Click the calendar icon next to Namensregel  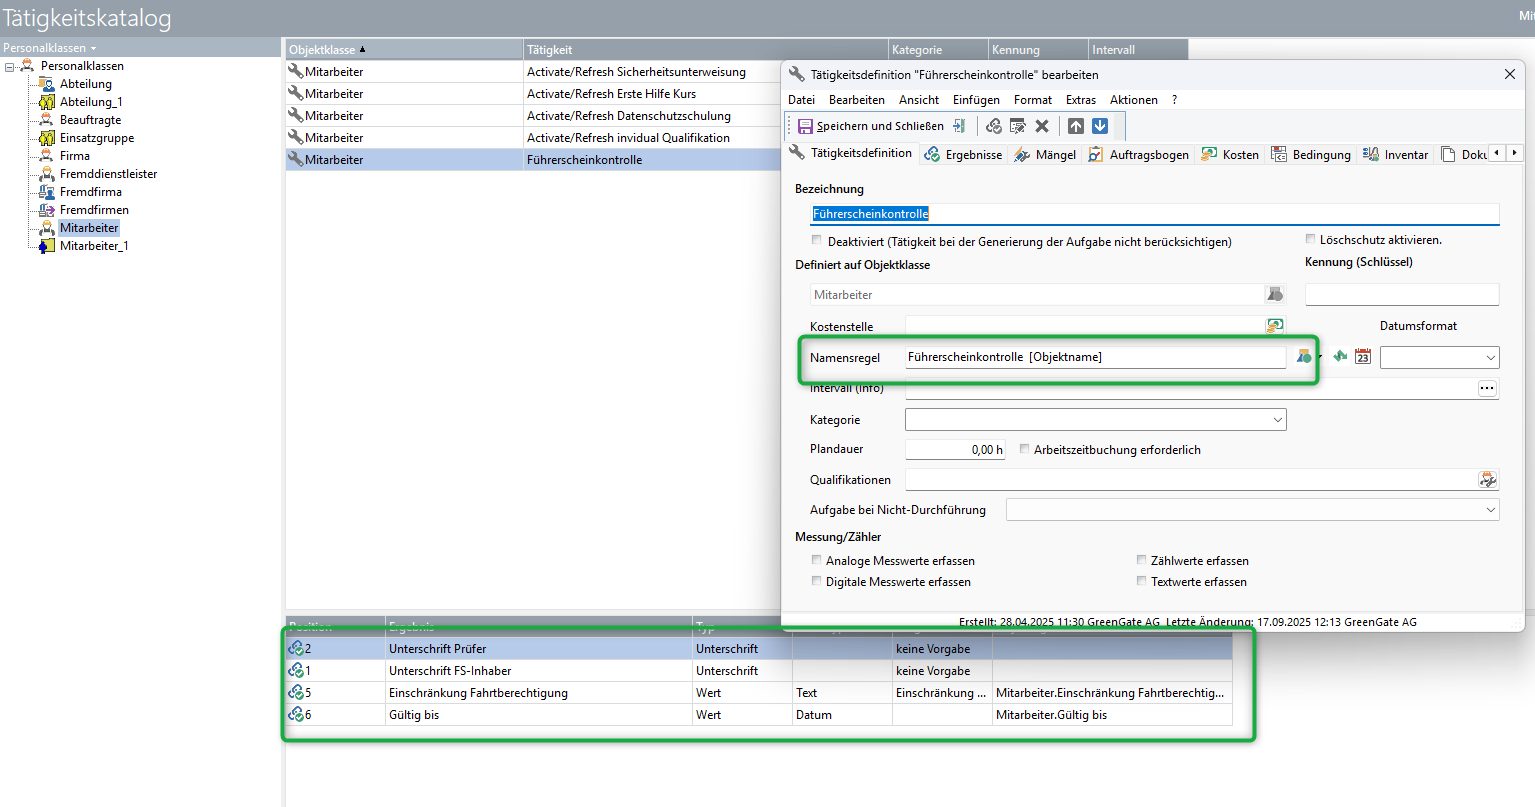pyautogui.click(x=1362, y=357)
